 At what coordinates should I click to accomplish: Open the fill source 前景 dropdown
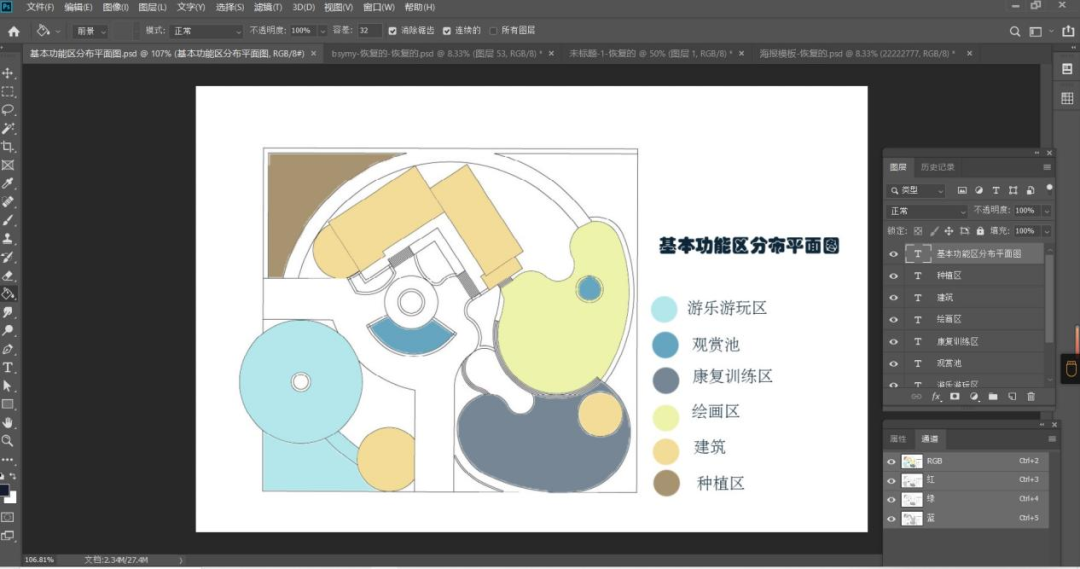(x=91, y=31)
